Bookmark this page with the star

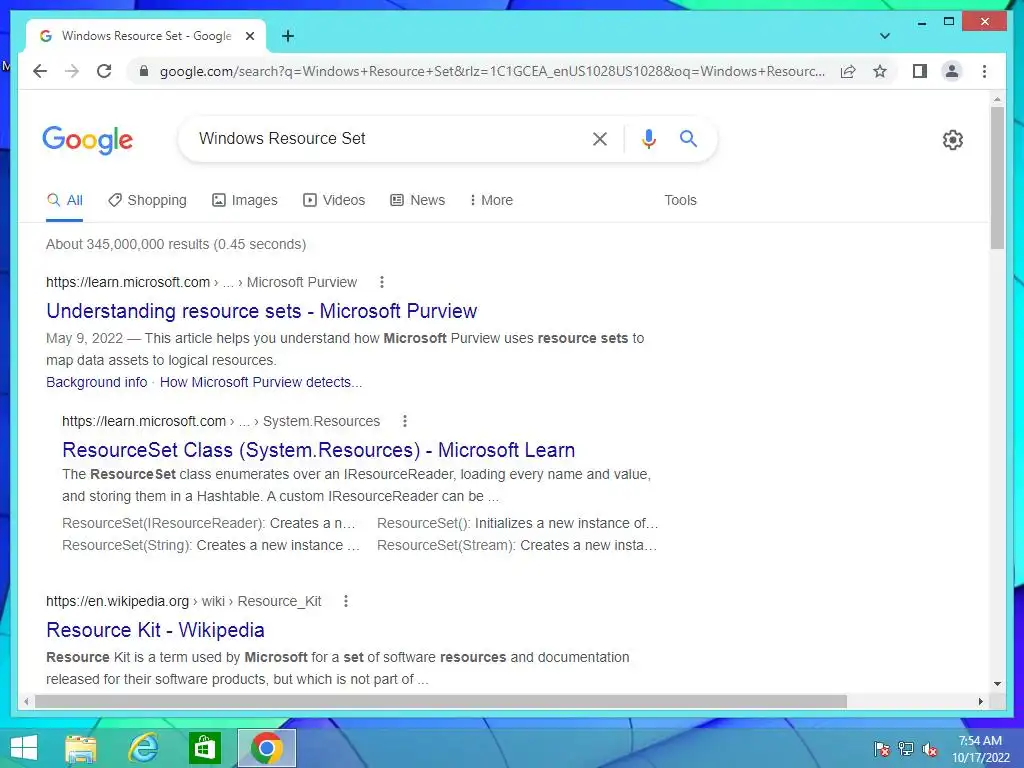point(880,71)
